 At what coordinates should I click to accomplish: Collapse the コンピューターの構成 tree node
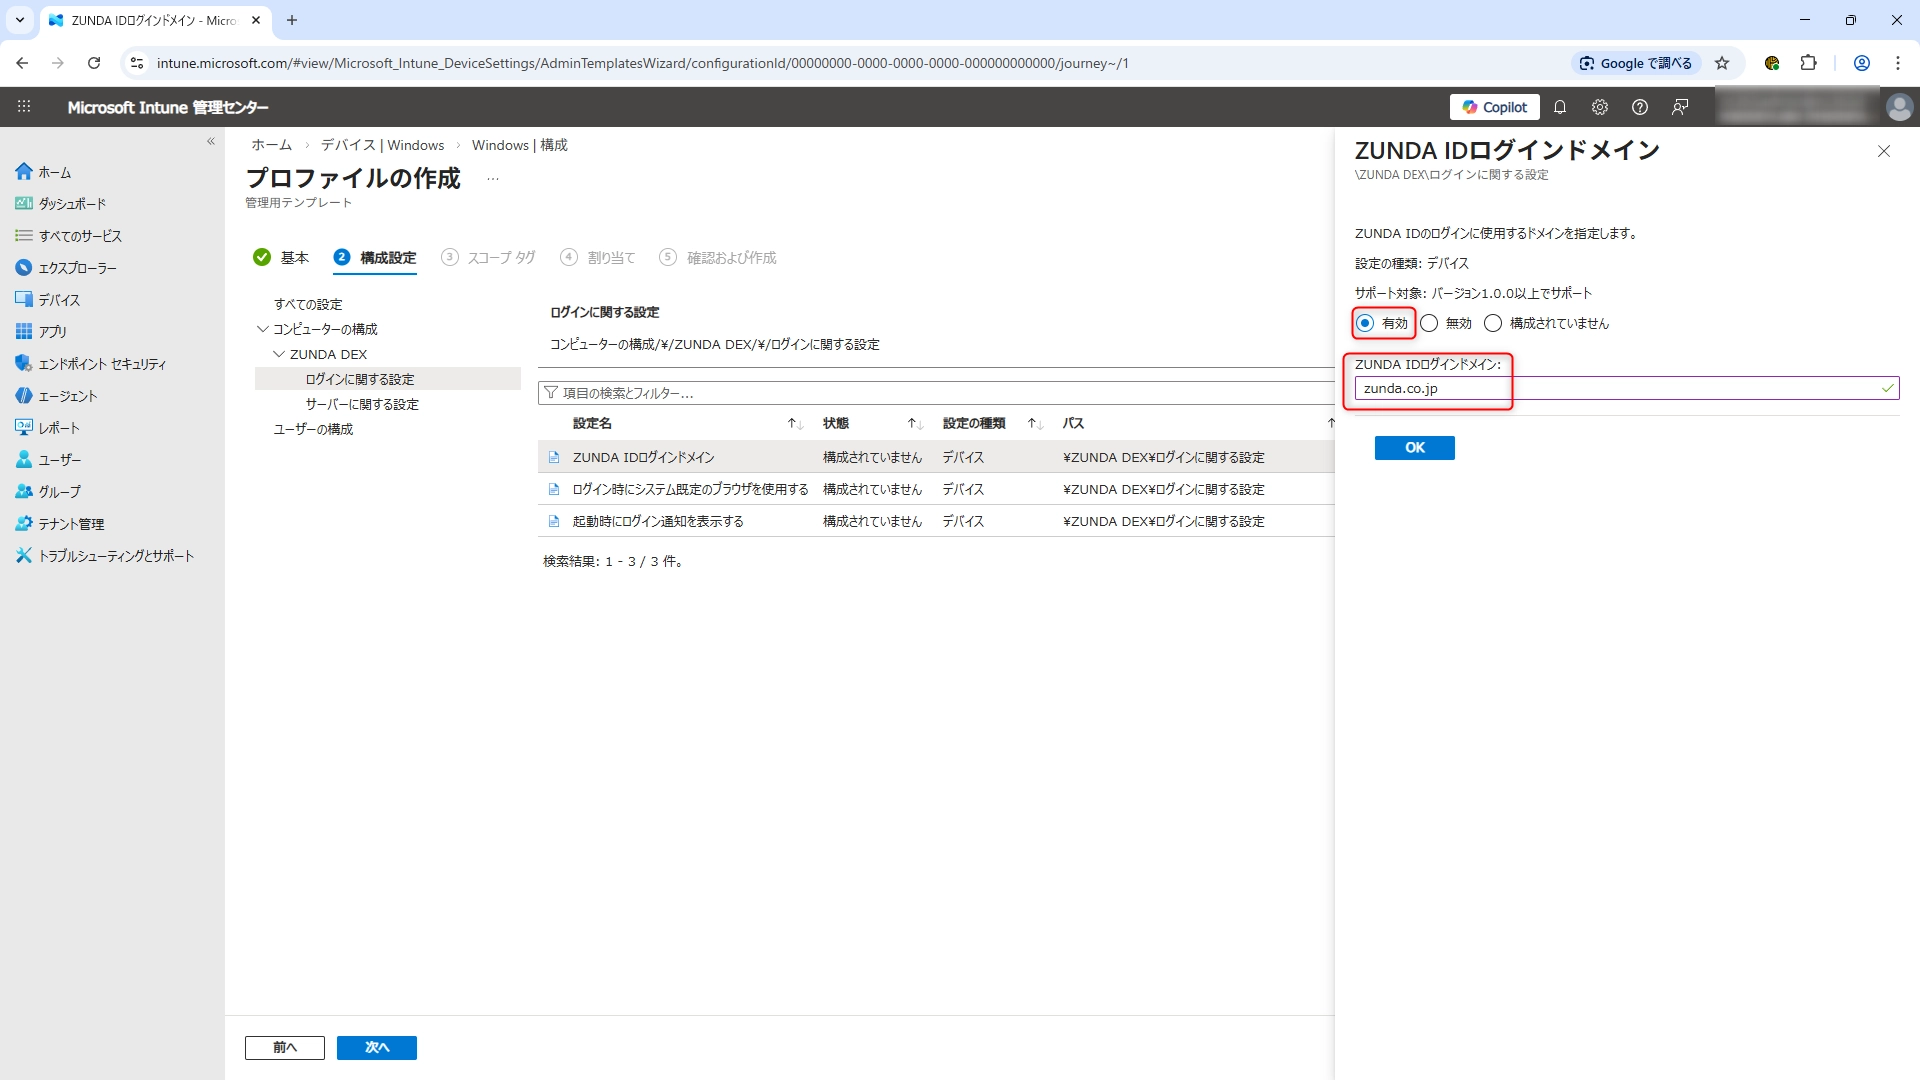point(262,329)
